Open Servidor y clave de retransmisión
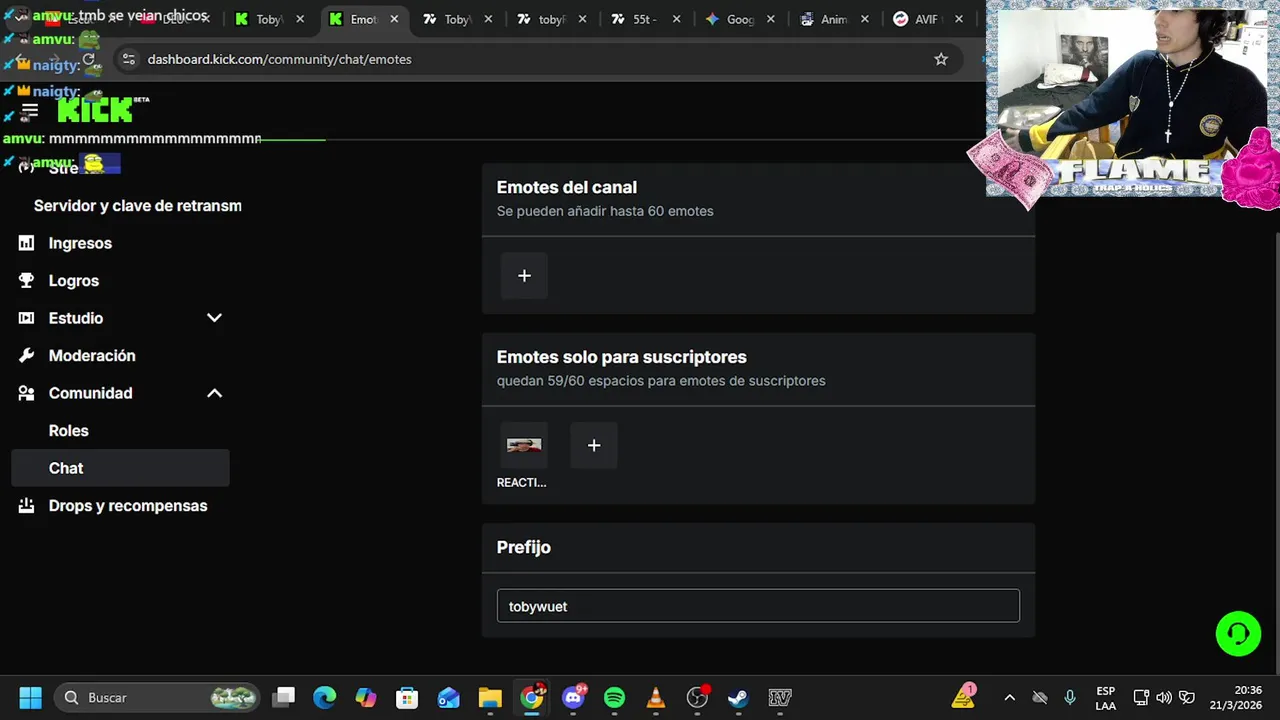The image size is (1280, 720). click(x=138, y=206)
